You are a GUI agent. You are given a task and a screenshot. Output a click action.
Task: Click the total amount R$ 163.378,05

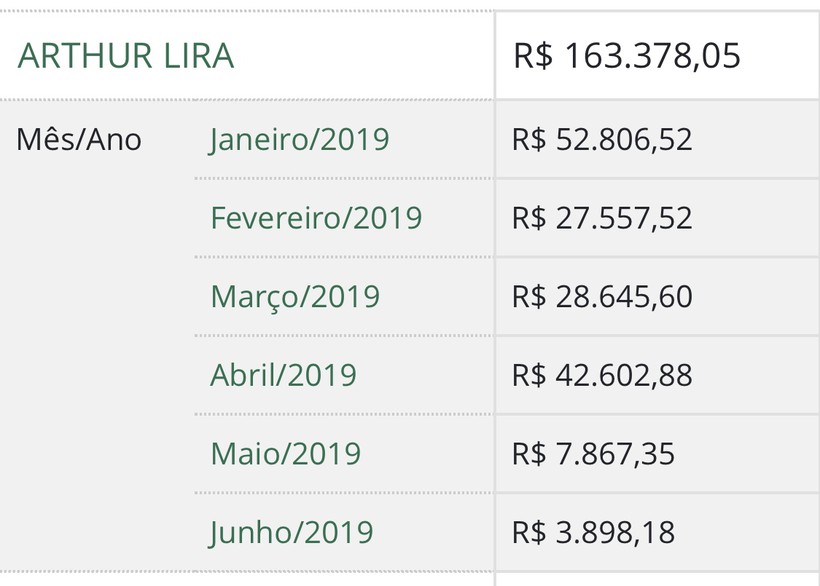(627, 55)
